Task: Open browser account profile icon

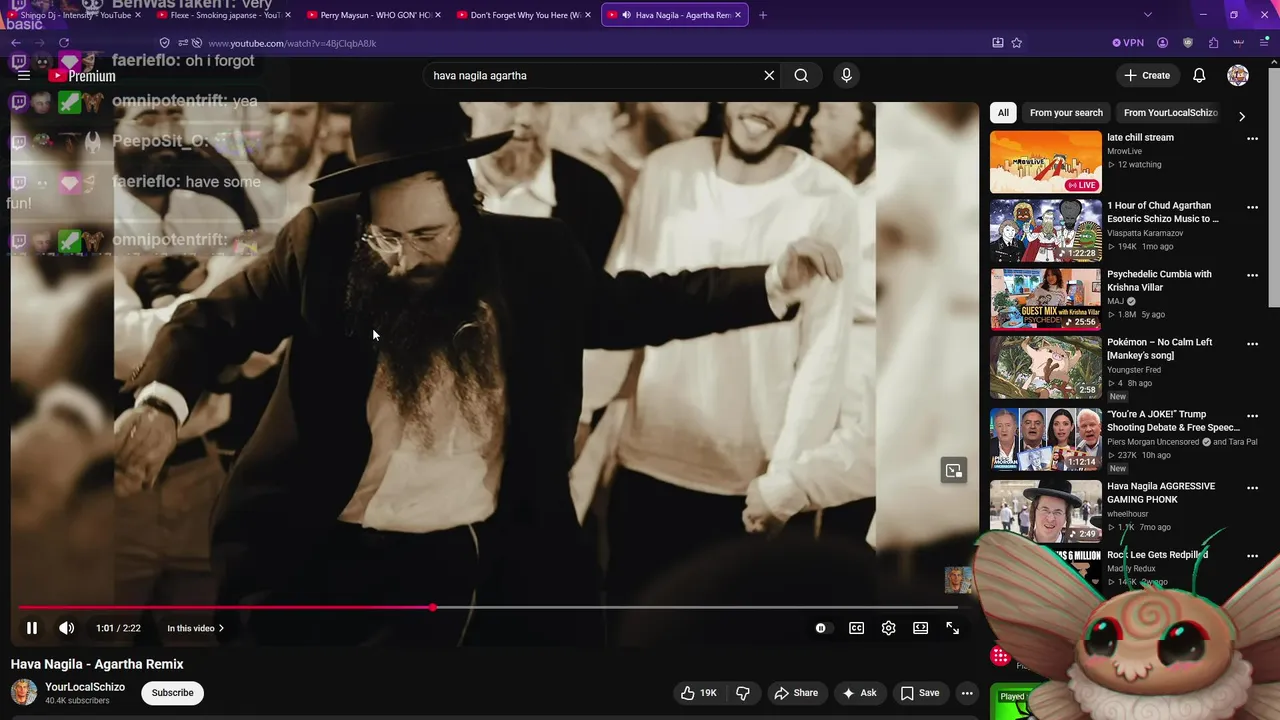Action: coord(1162,43)
